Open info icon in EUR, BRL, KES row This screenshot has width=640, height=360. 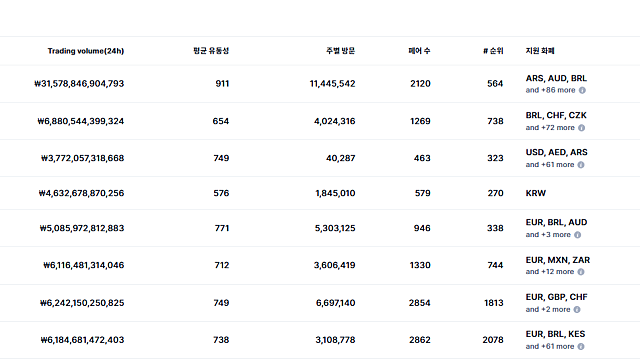[x=581, y=347]
